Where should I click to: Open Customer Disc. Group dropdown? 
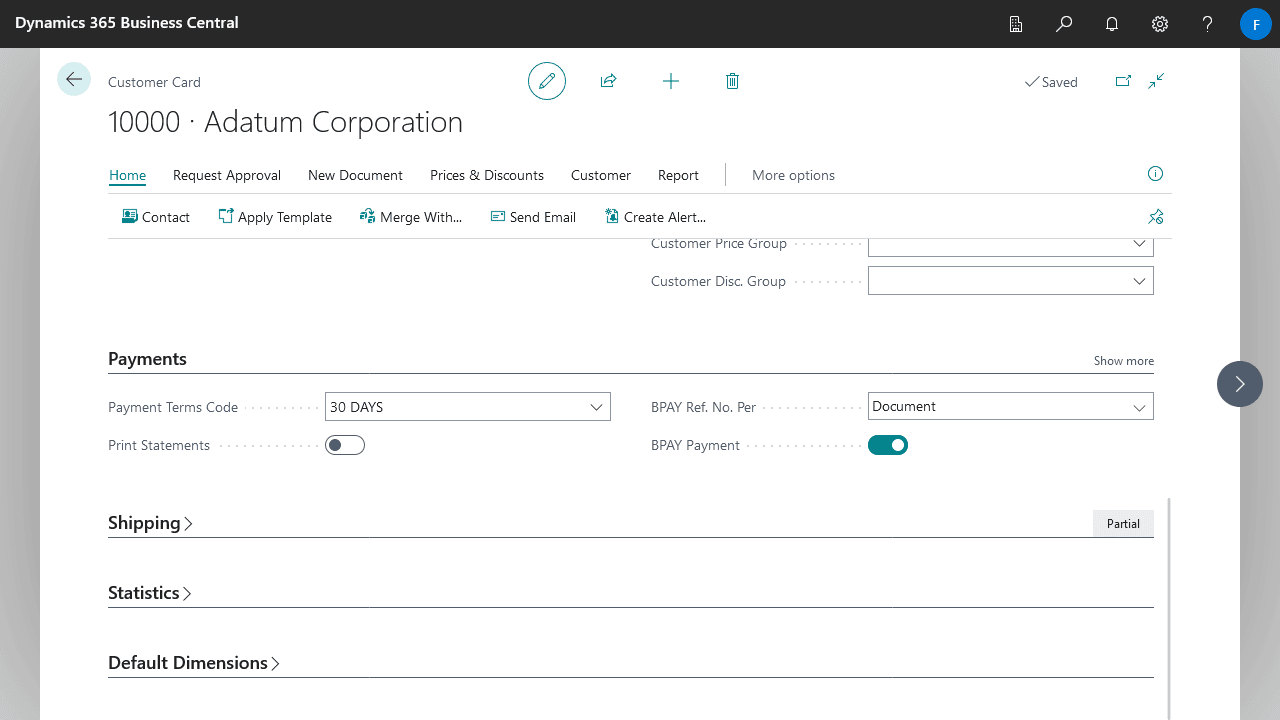coord(1139,281)
